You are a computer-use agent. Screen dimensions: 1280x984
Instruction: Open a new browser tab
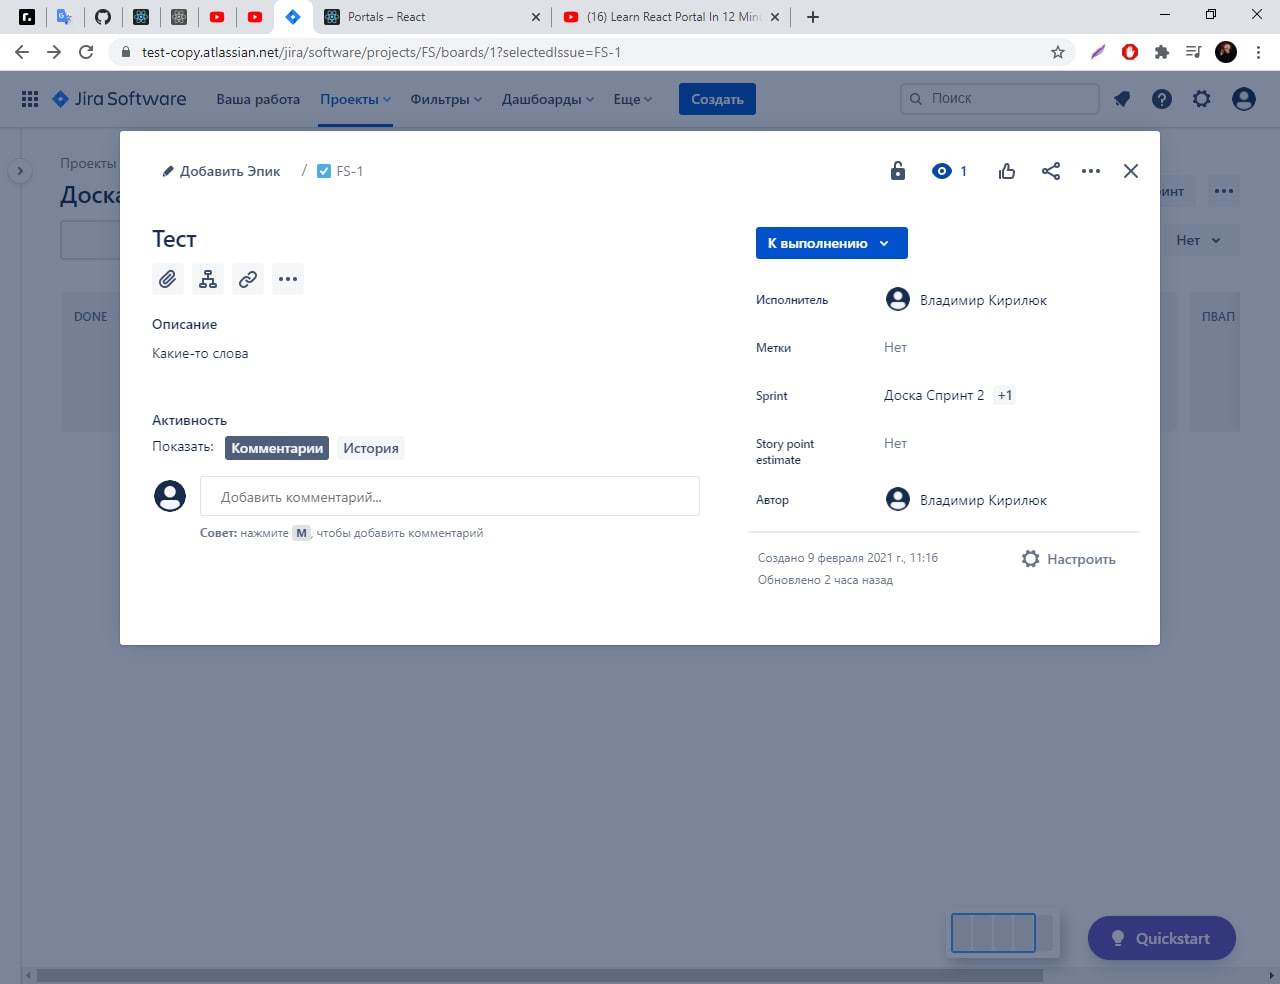pyautogui.click(x=813, y=17)
